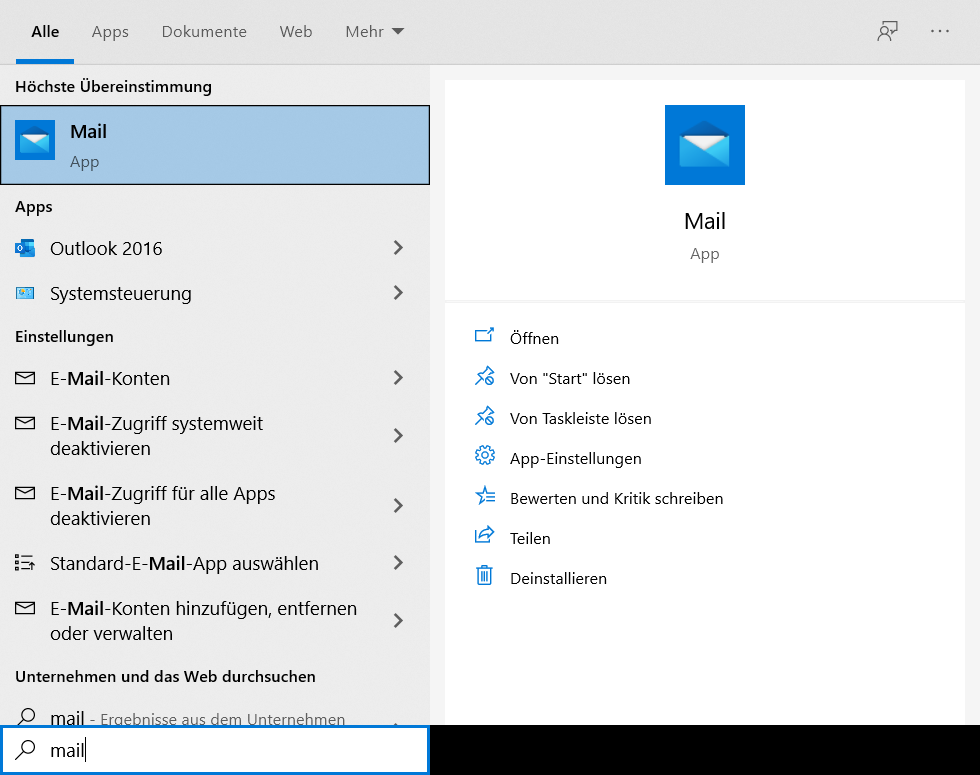Switch to the Apps tab
980x775 pixels.
click(110, 32)
